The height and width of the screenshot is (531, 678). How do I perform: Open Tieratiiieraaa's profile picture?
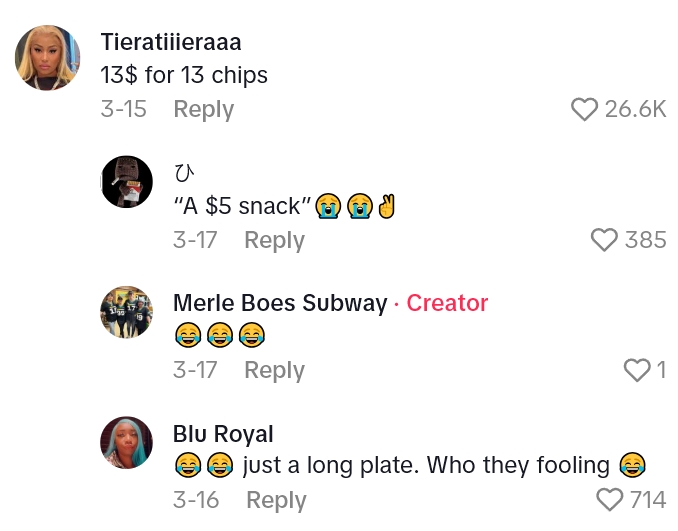[47, 58]
